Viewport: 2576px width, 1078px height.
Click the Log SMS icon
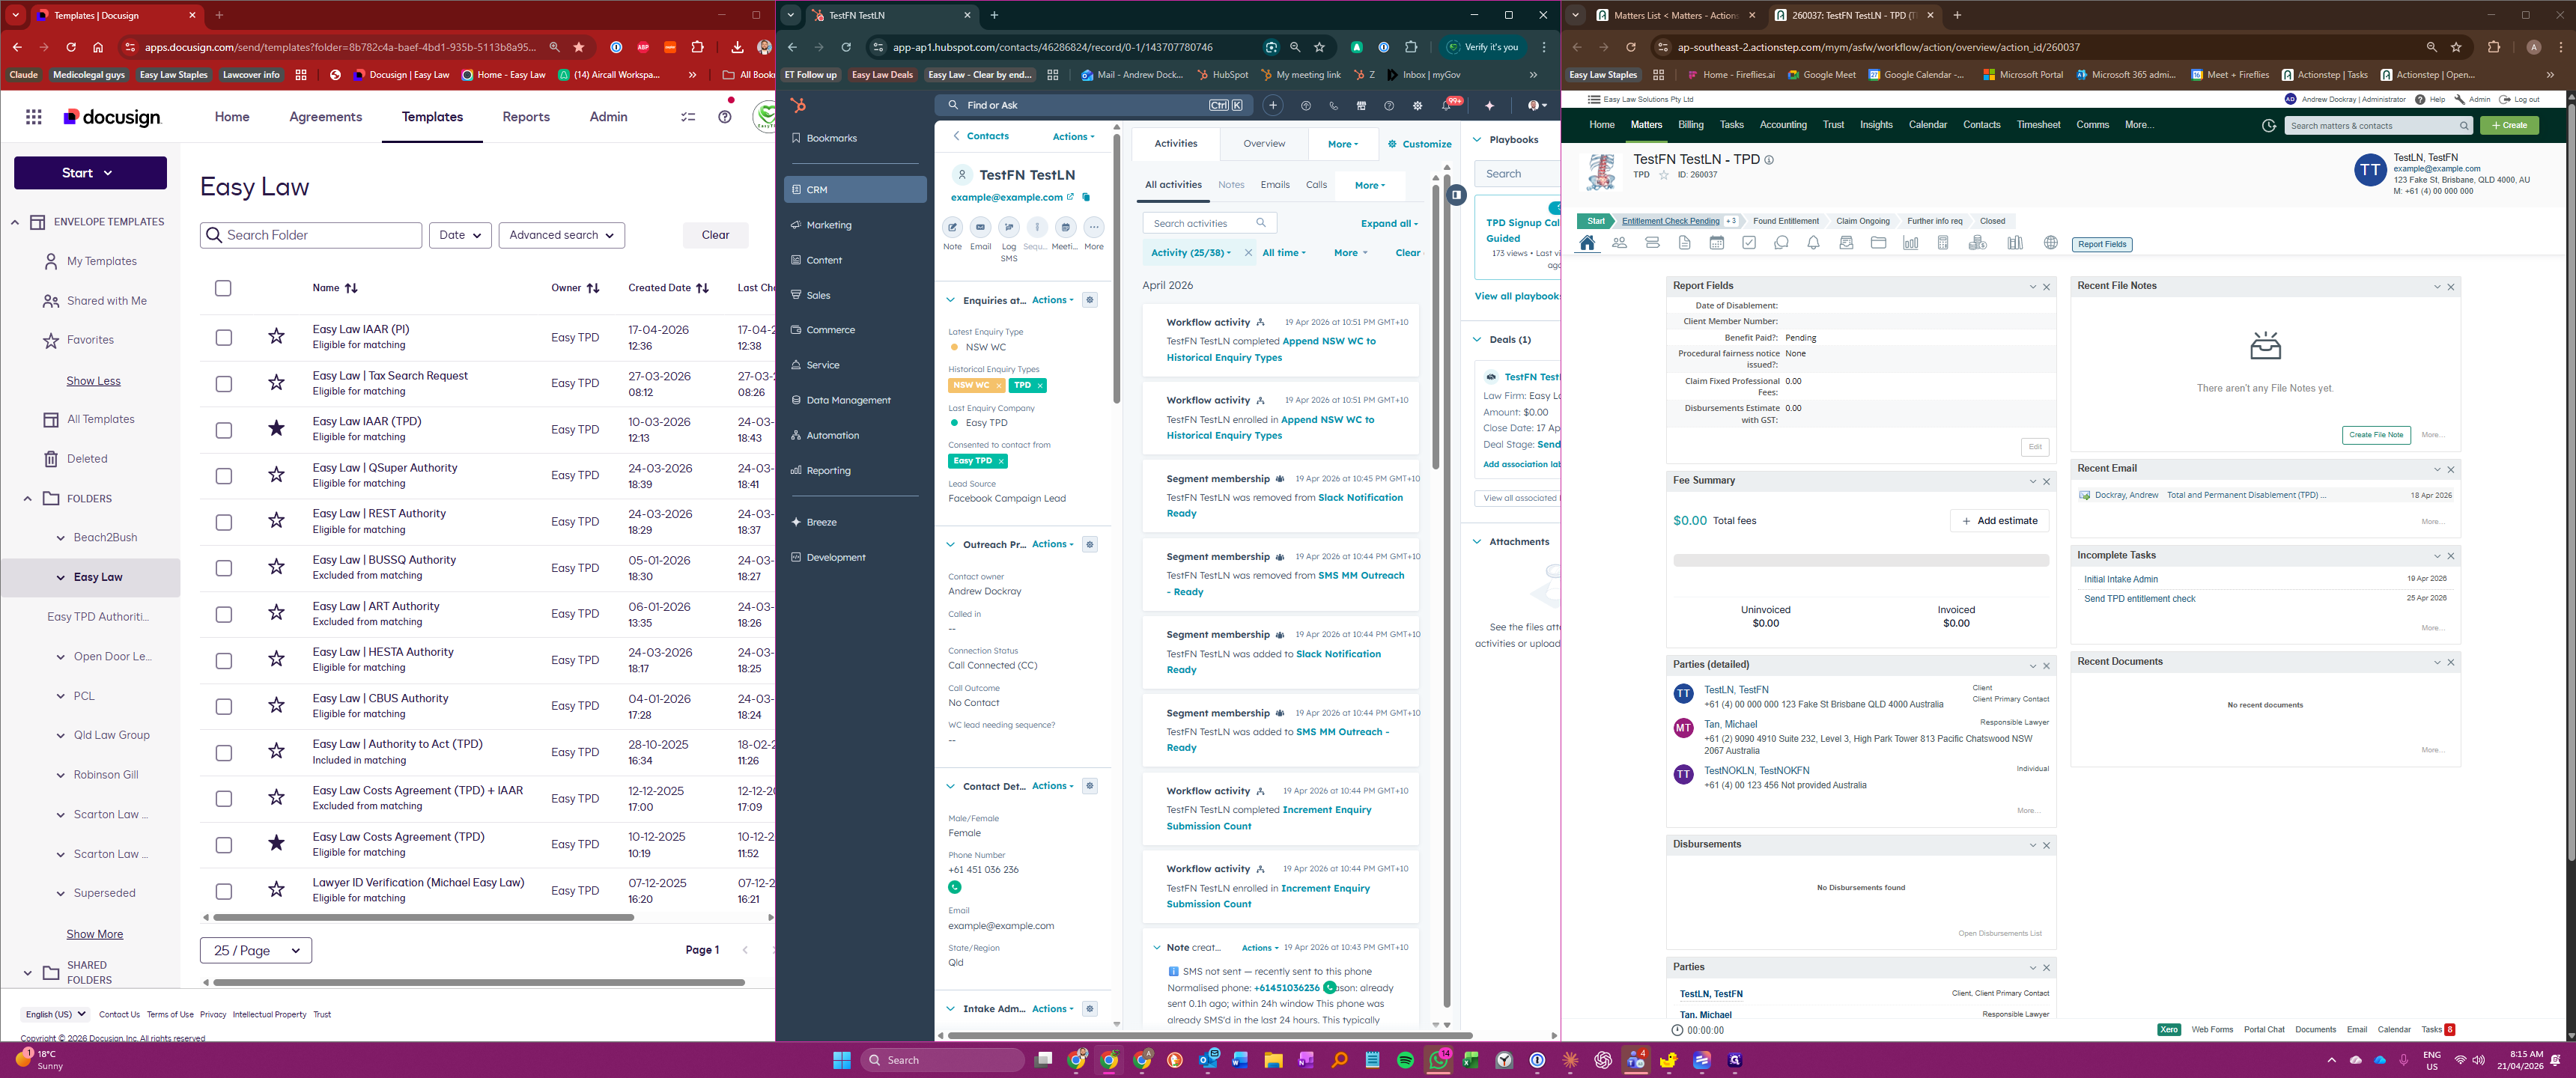coord(1008,227)
